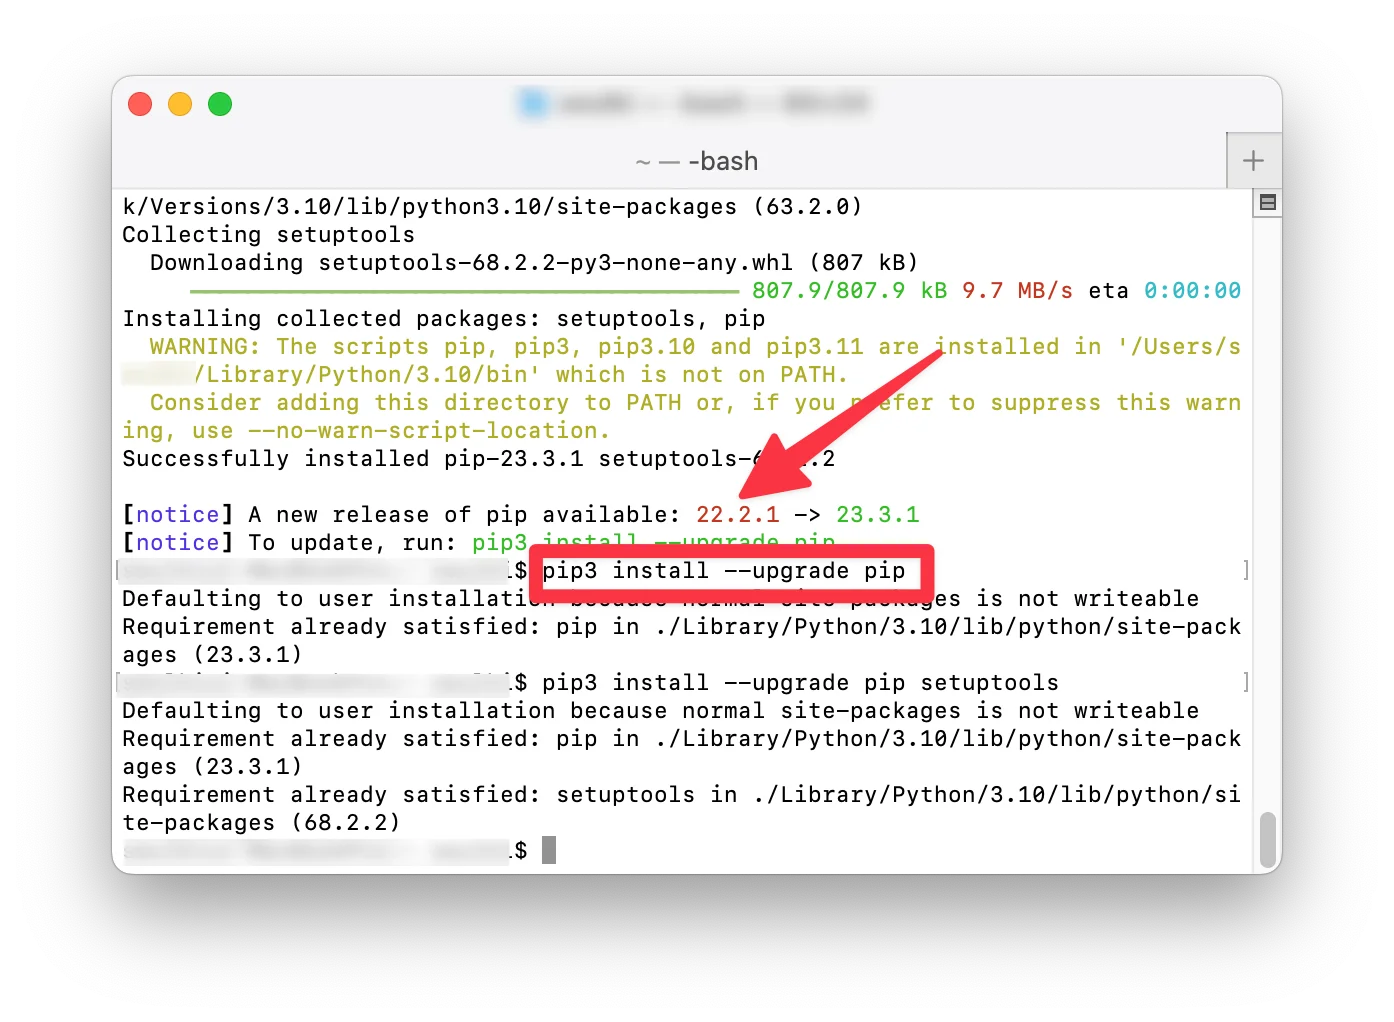Place cursor at the final empty shell prompt
The image size is (1394, 1022).
(549, 850)
